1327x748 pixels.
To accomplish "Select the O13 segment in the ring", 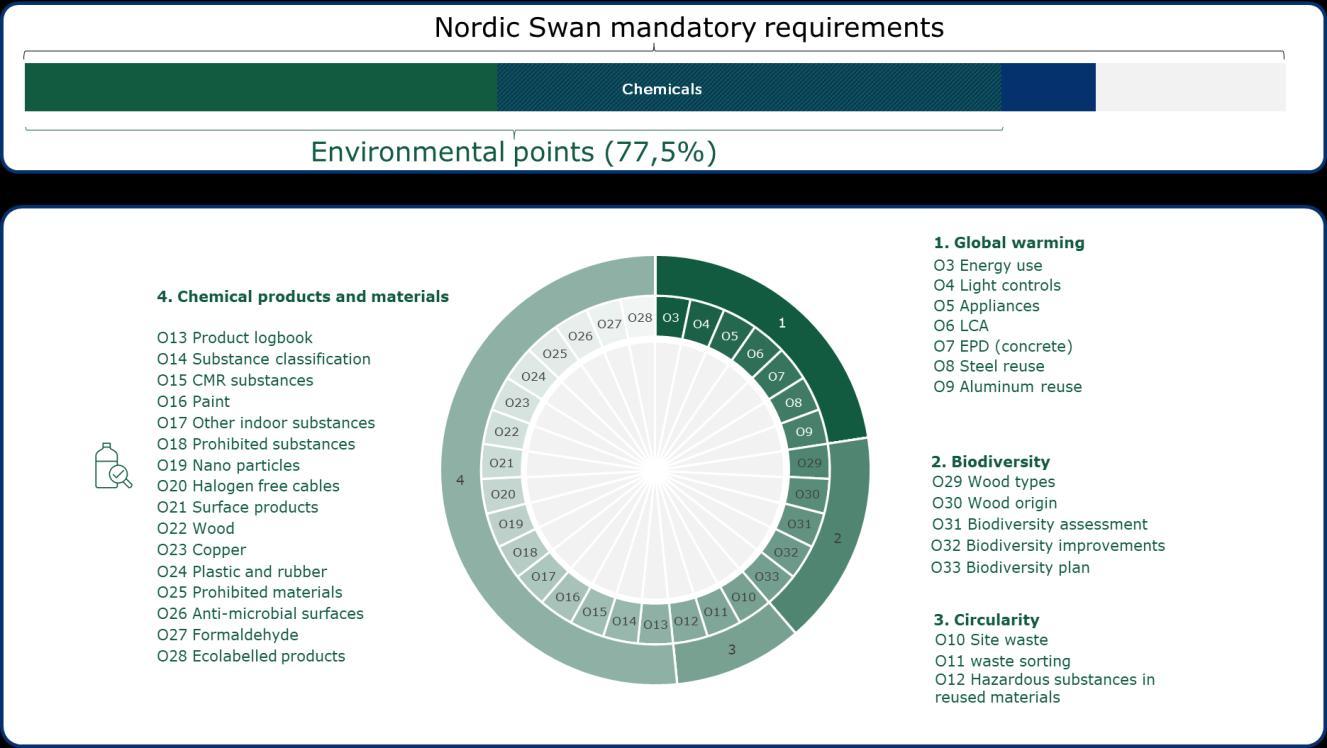I will [x=655, y=624].
